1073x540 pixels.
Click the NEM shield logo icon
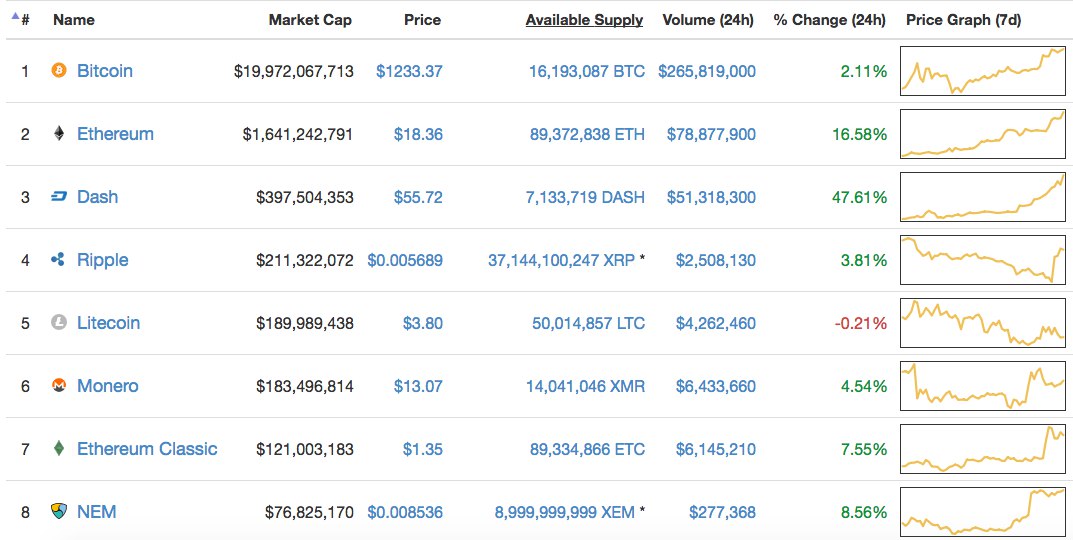tap(60, 511)
